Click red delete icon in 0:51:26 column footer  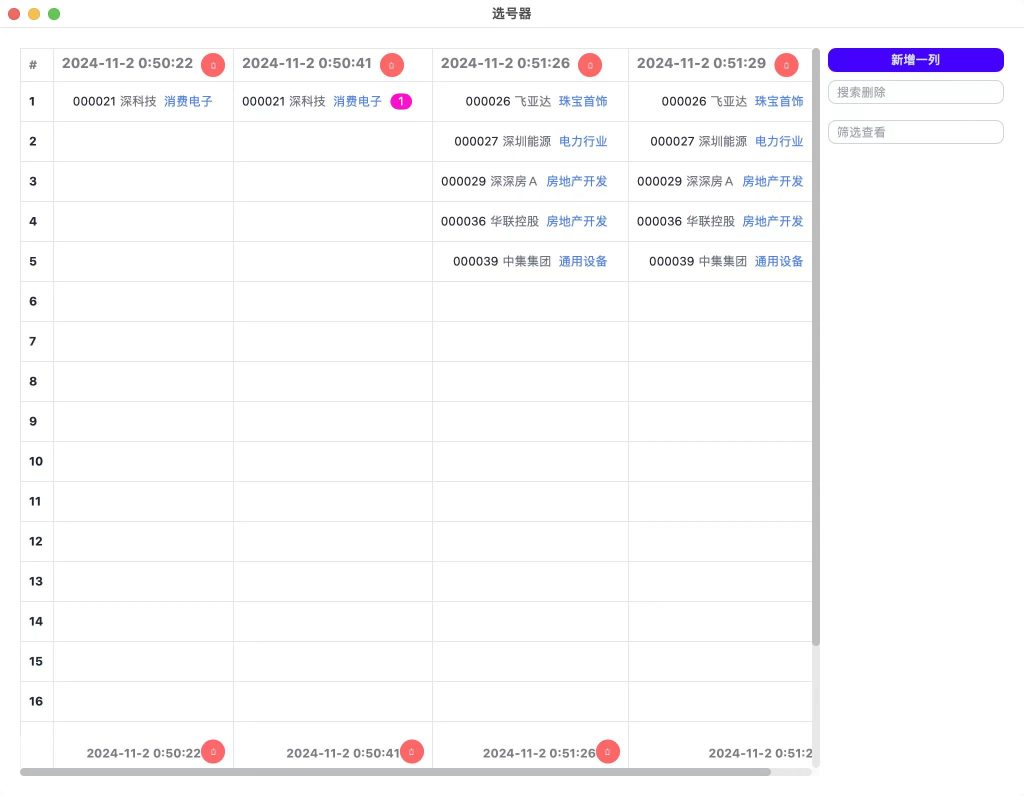(x=607, y=752)
